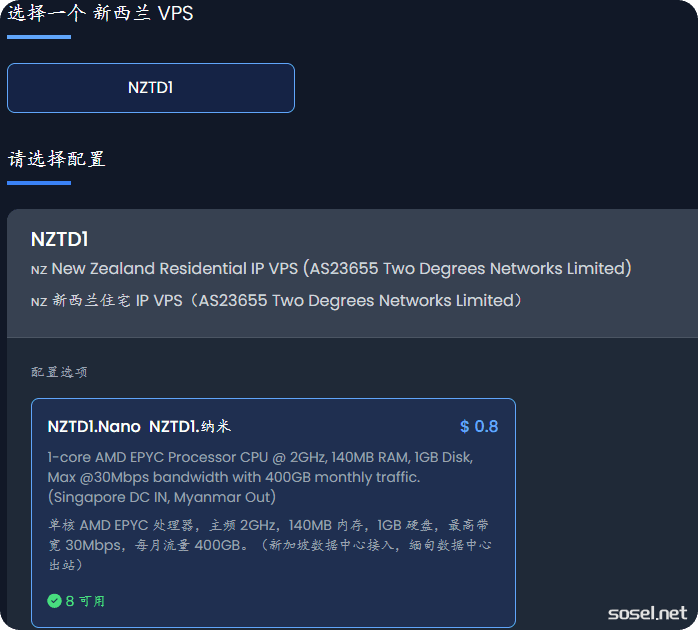The image size is (698, 630).
Task: Select the NZTD1 location button
Action: coord(150,88)
